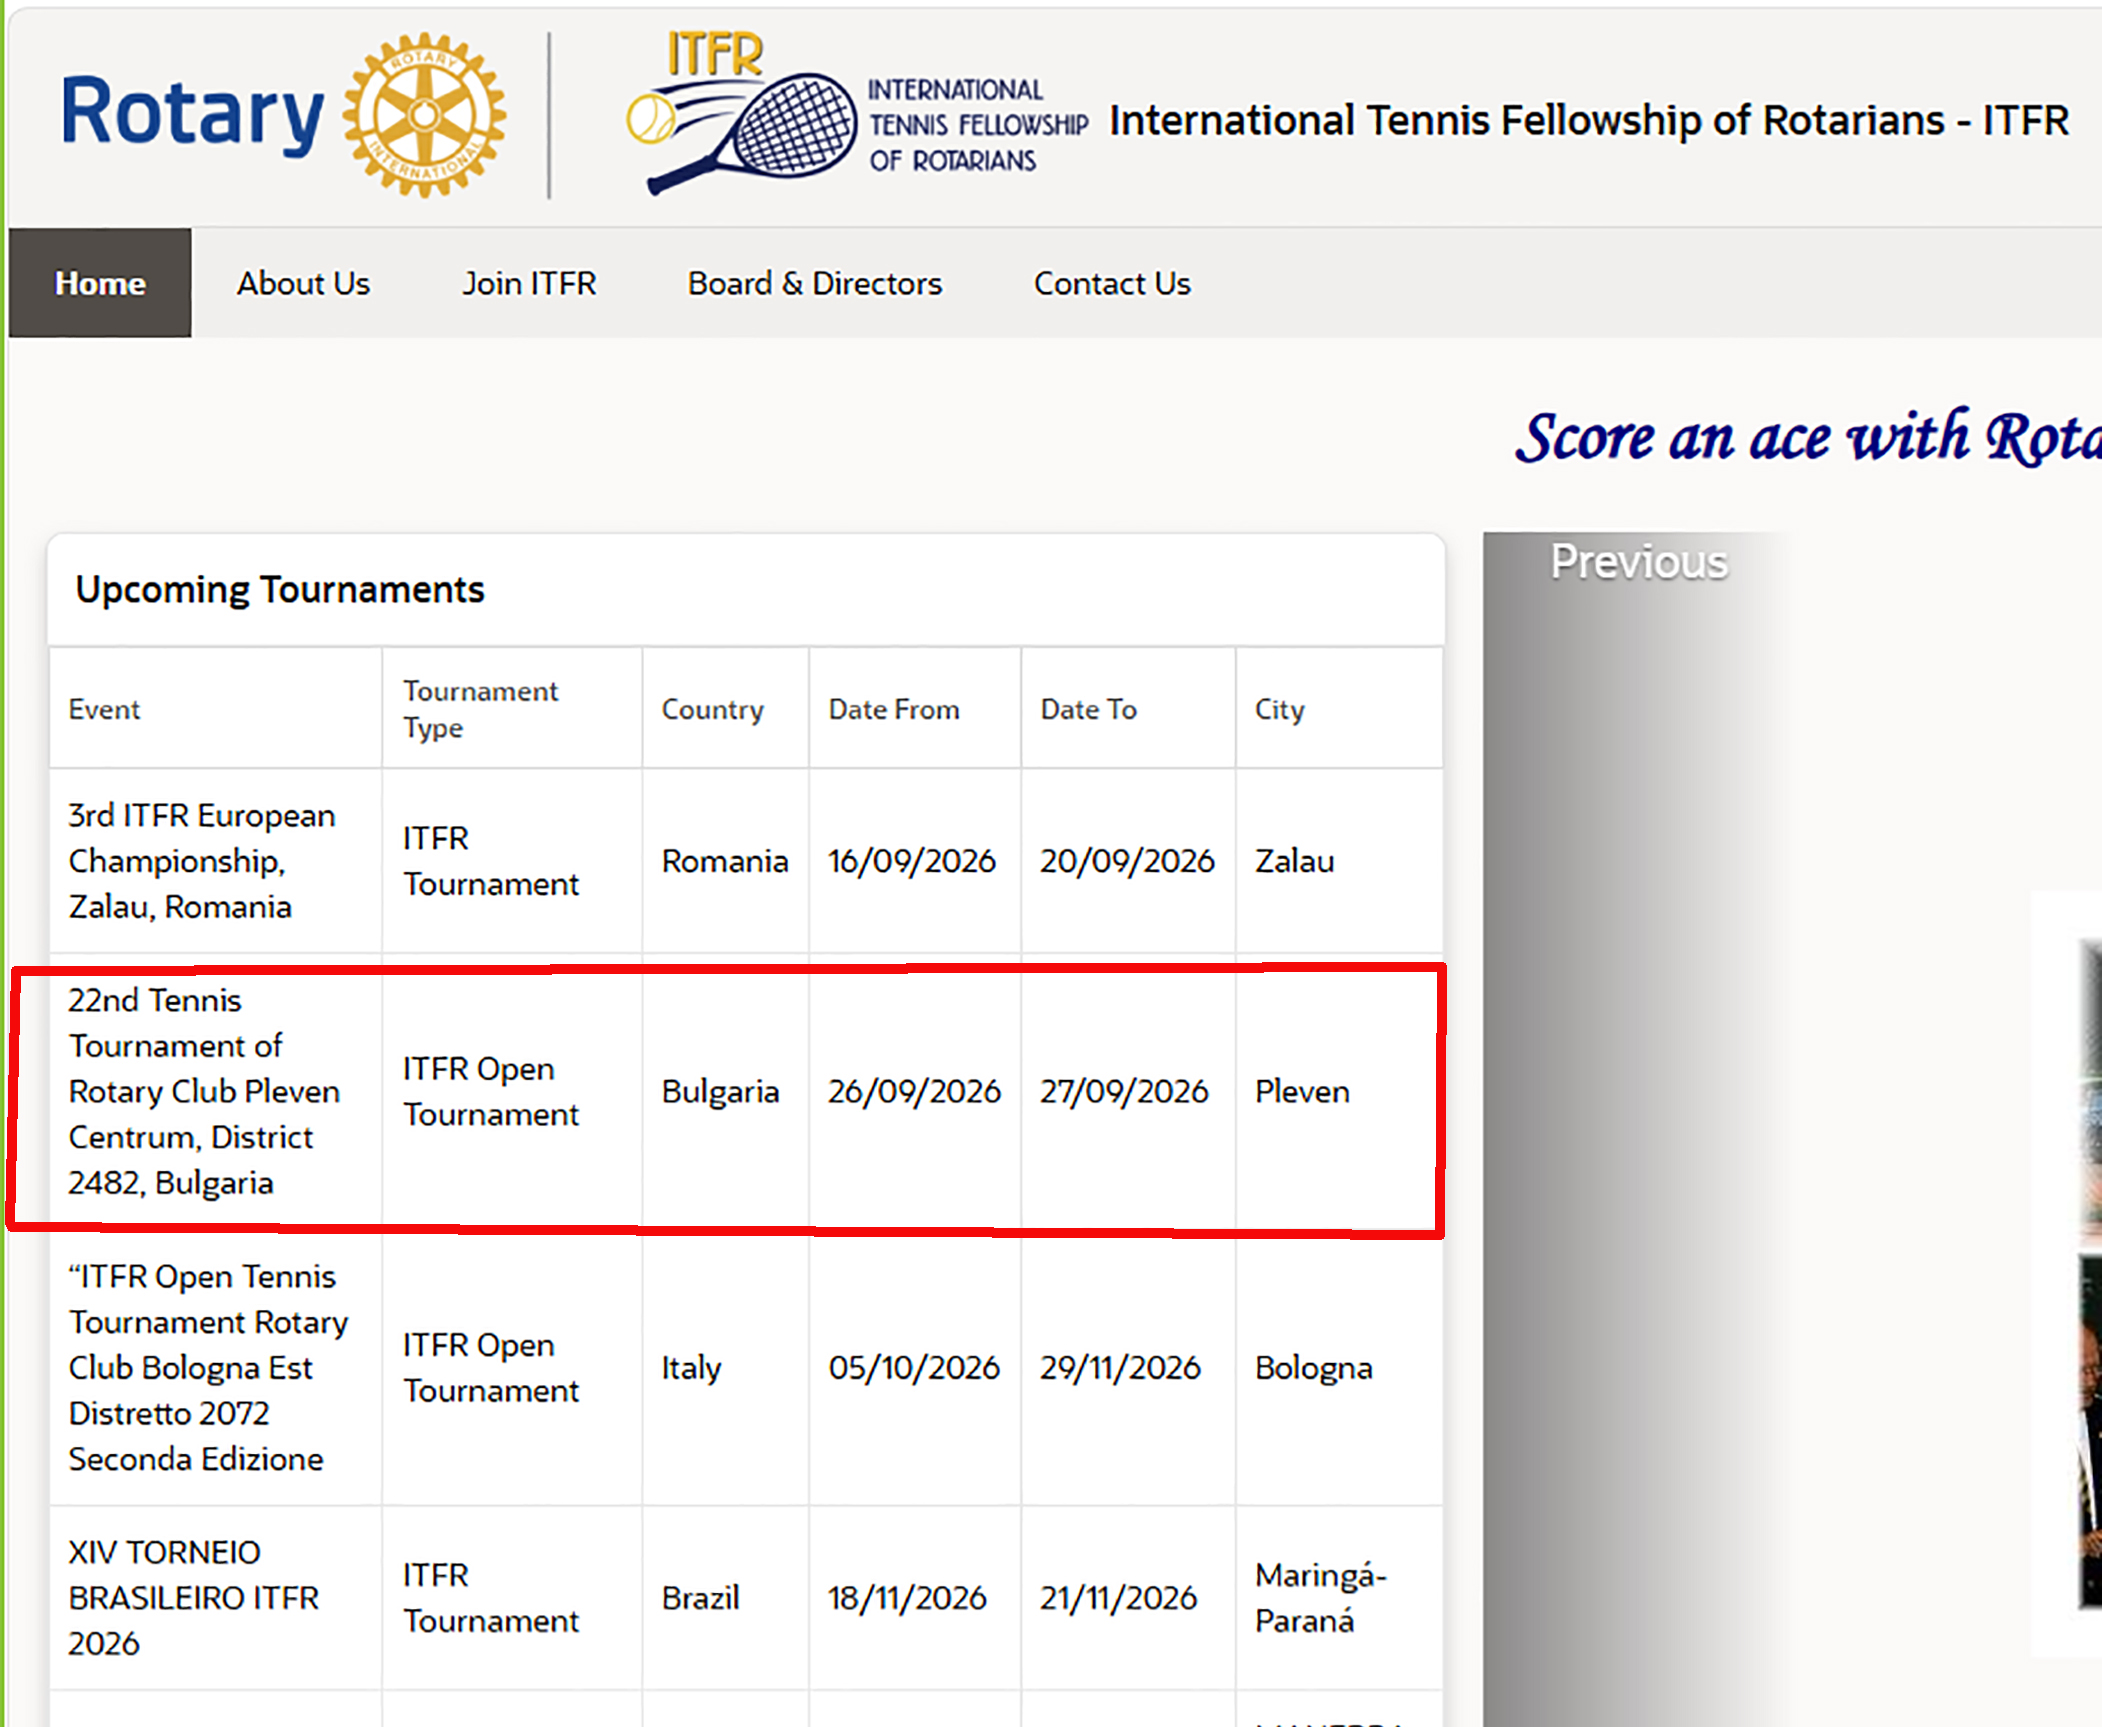Screen dimensions: 2102x1727
Task: Click the International Tennis Fellowship of Rotarians title
Action: pos(1588,120)
